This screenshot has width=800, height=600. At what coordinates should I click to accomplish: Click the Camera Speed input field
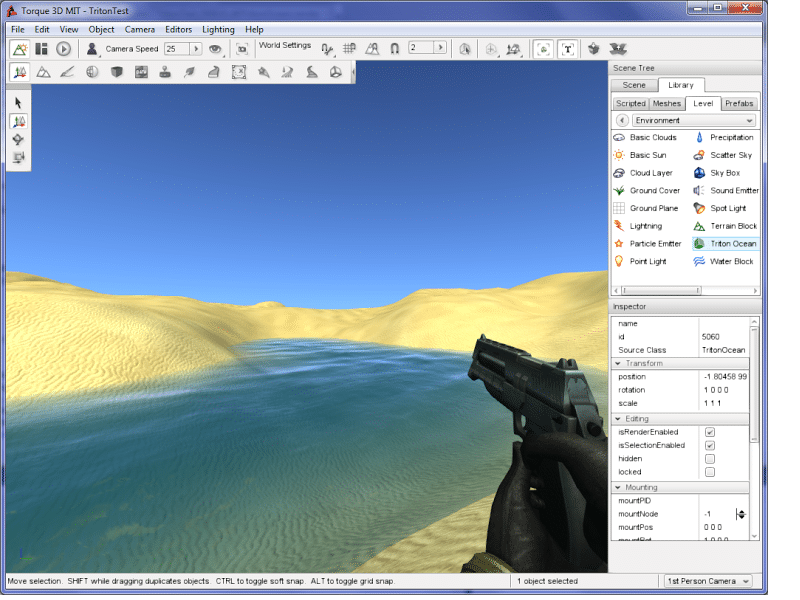(177, 49)
